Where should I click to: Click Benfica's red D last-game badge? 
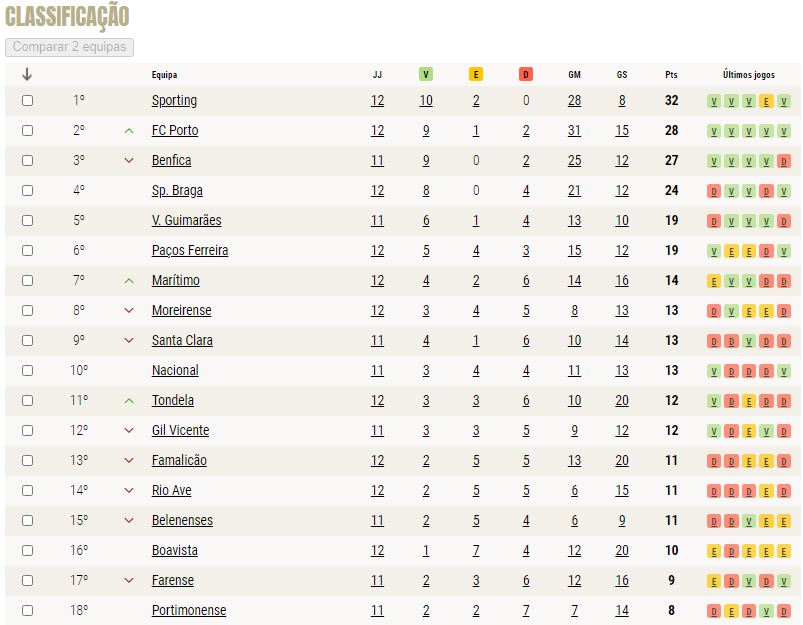point(784,161)
